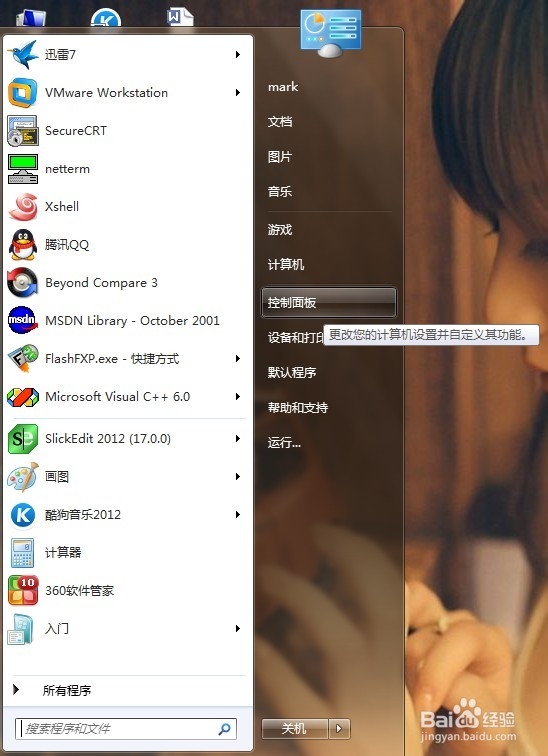This screenshot has width=548, height=756.
Task: Open SlickEdit 2012 via its icon
Action: (x=23, y=439)
